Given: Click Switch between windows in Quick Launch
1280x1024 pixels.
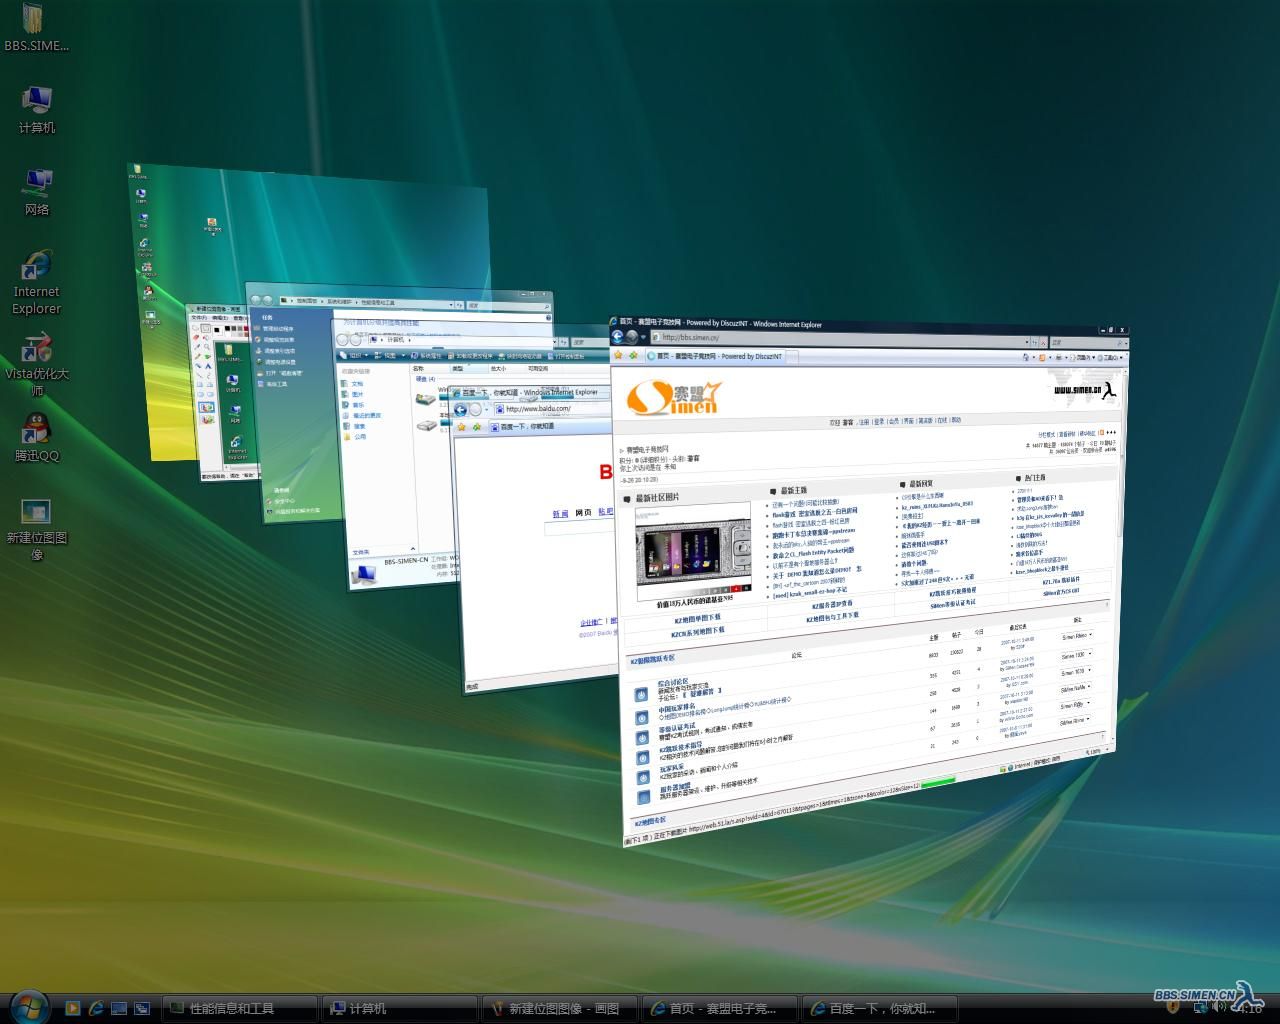Looking at the screenshot, I should (142, 1009).
